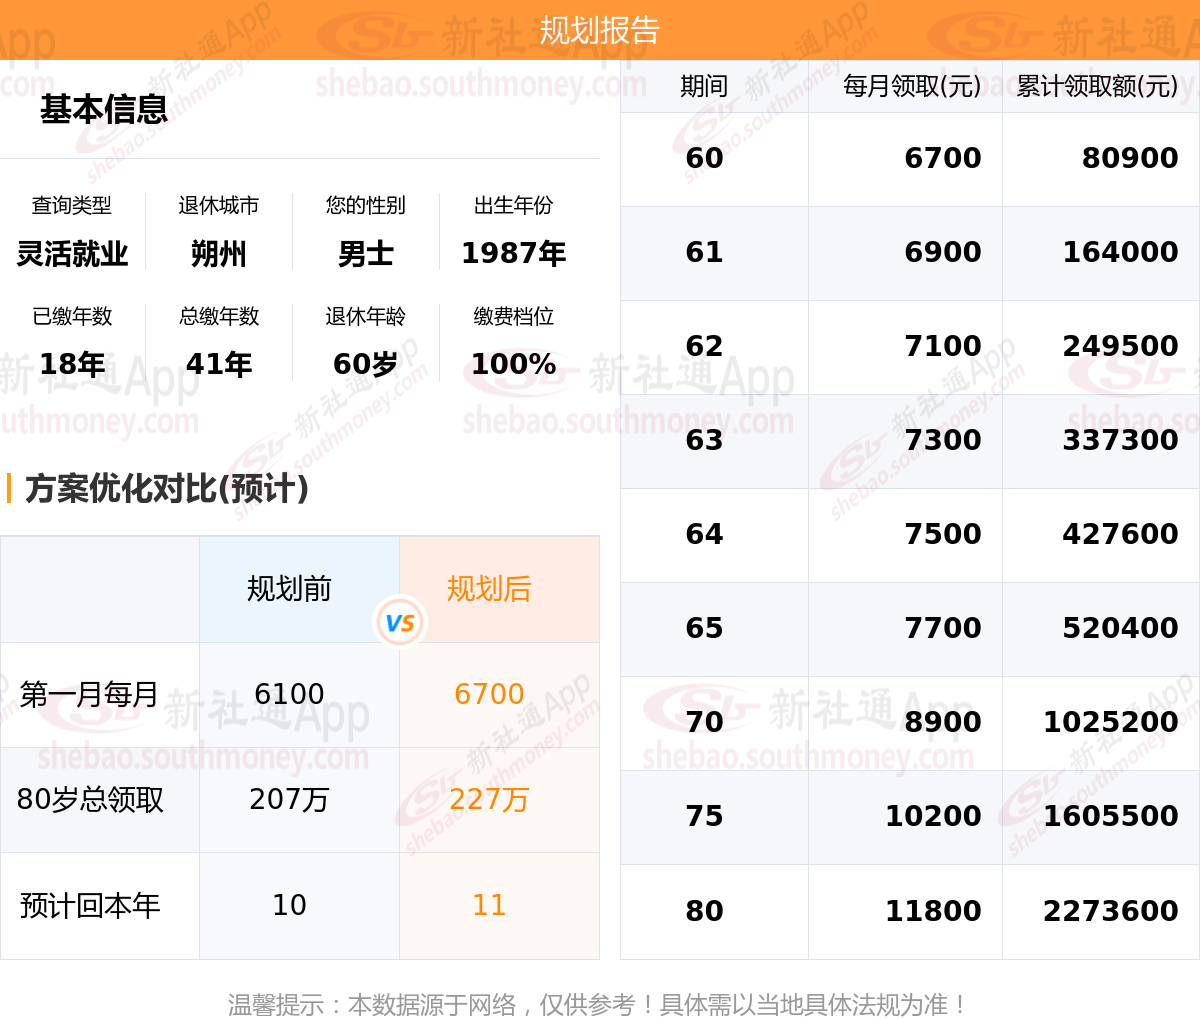
Task: Click the 预计回本年 row label
Action: coord(90,906)
